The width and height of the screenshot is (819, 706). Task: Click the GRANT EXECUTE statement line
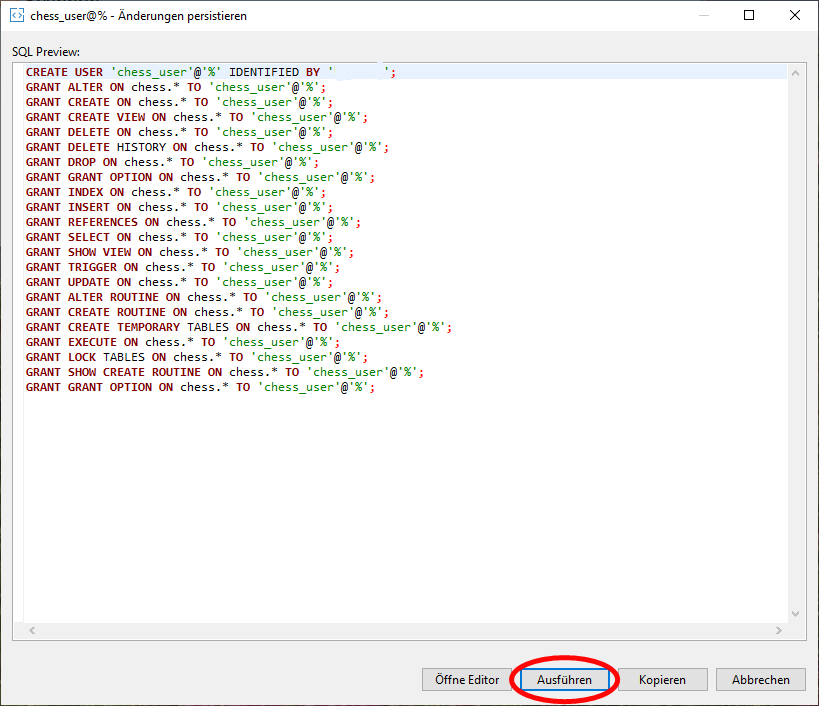coord(180,342)
